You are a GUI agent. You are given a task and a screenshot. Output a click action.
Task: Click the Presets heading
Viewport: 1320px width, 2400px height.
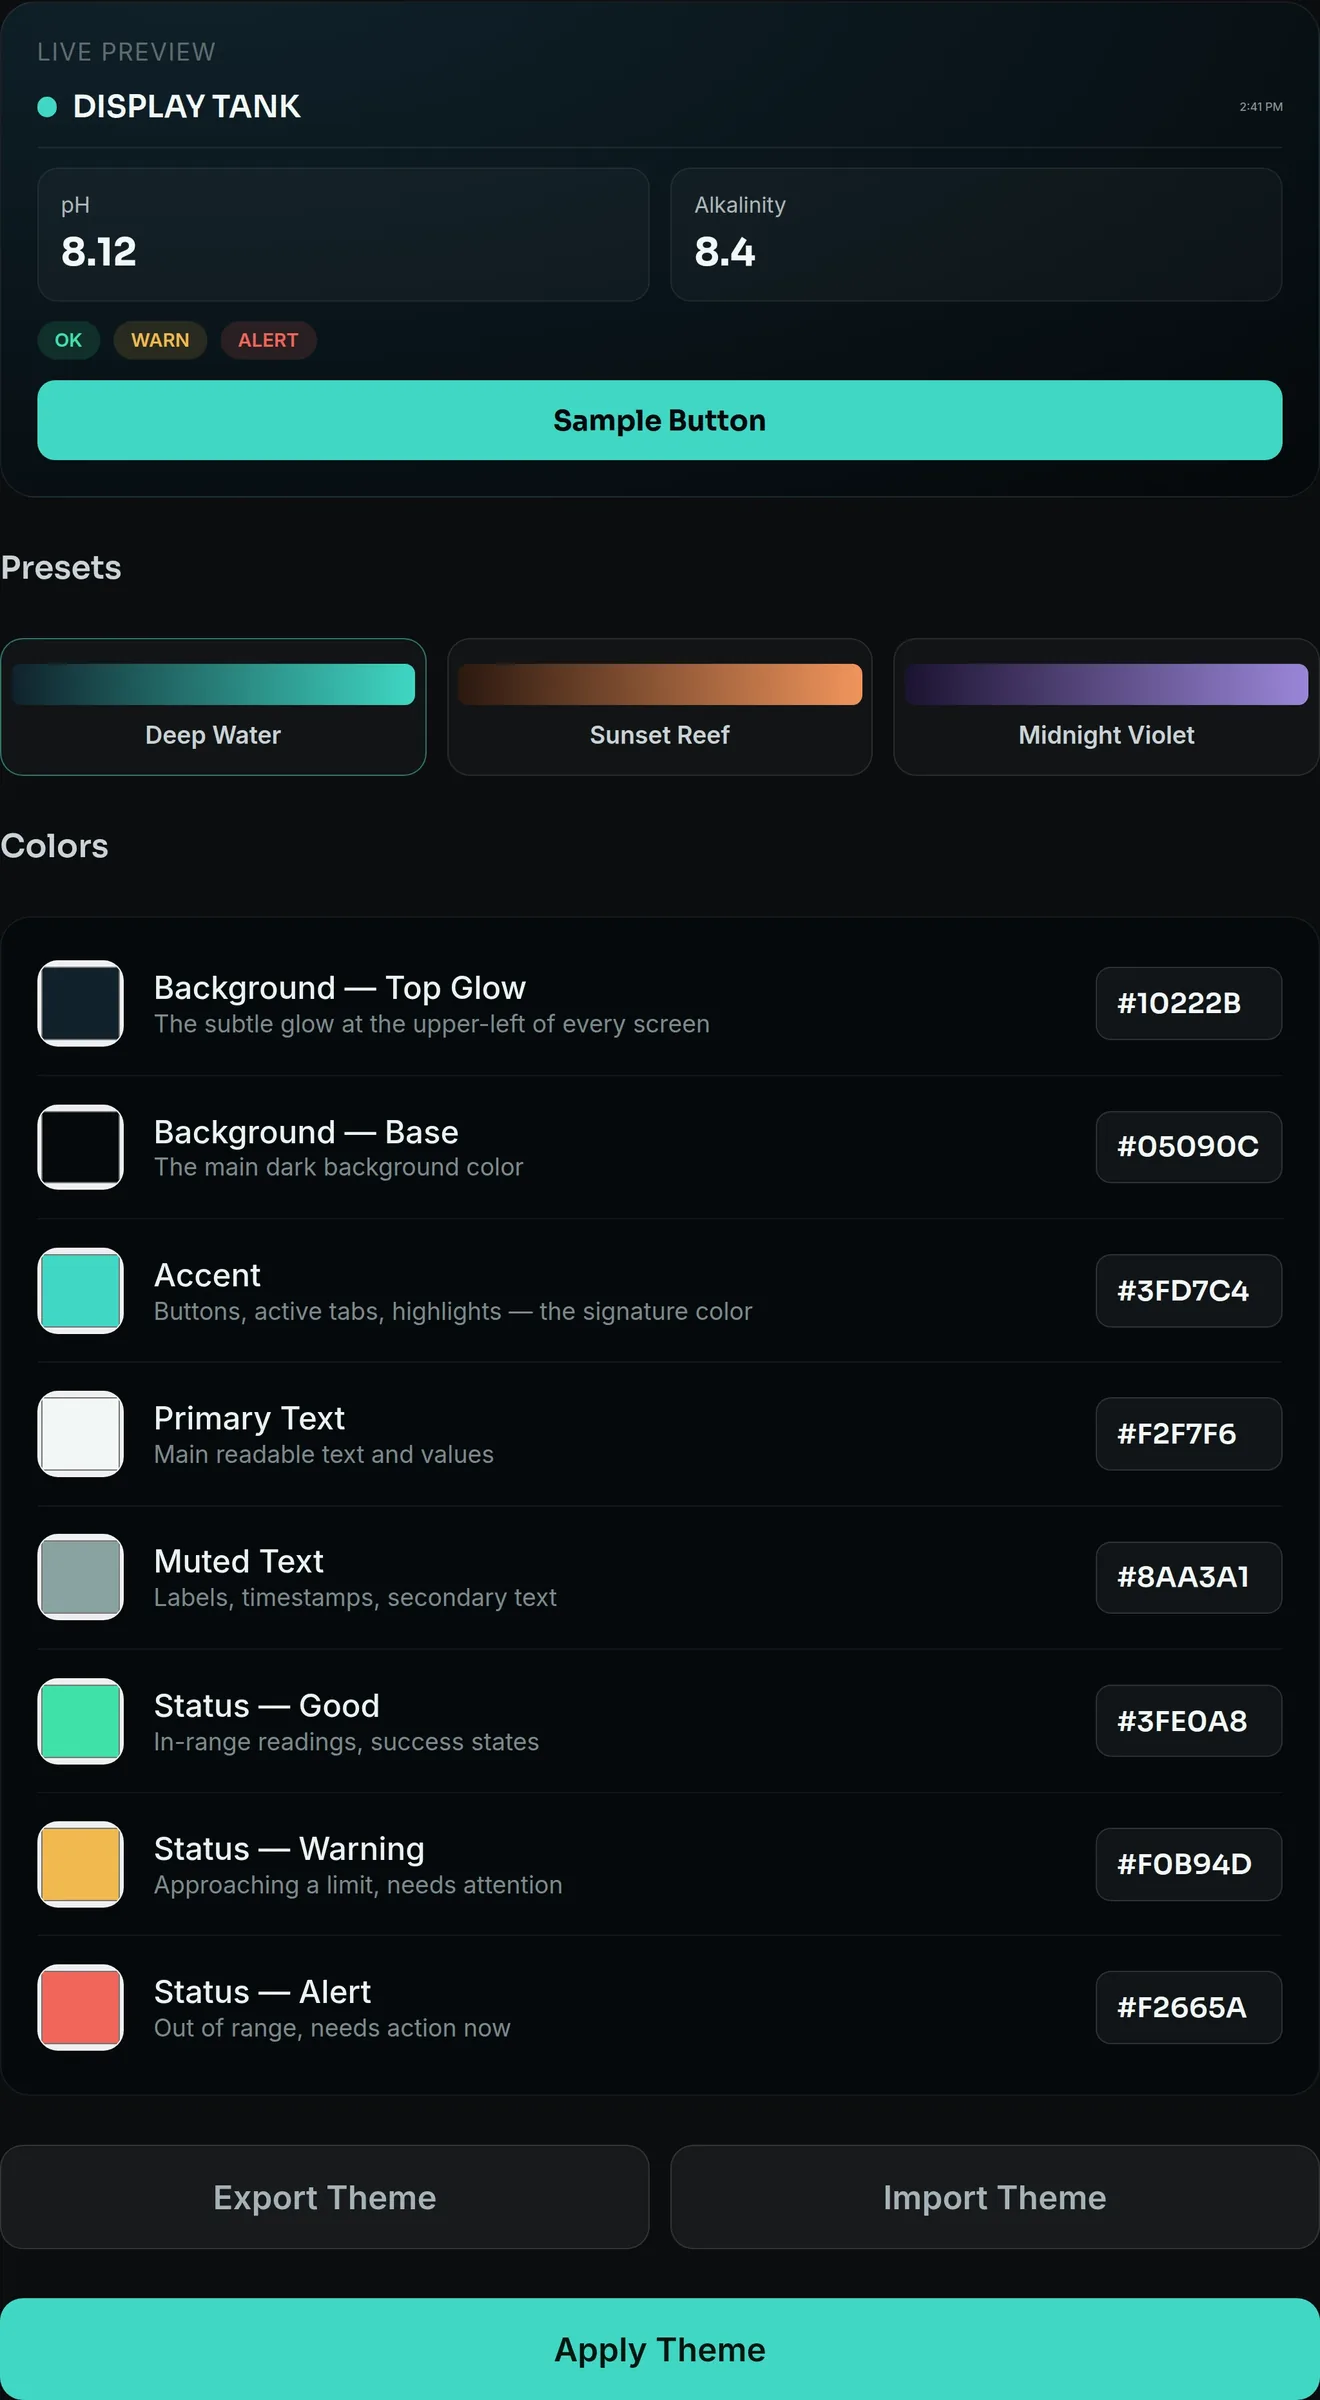[x=61, y=568]
